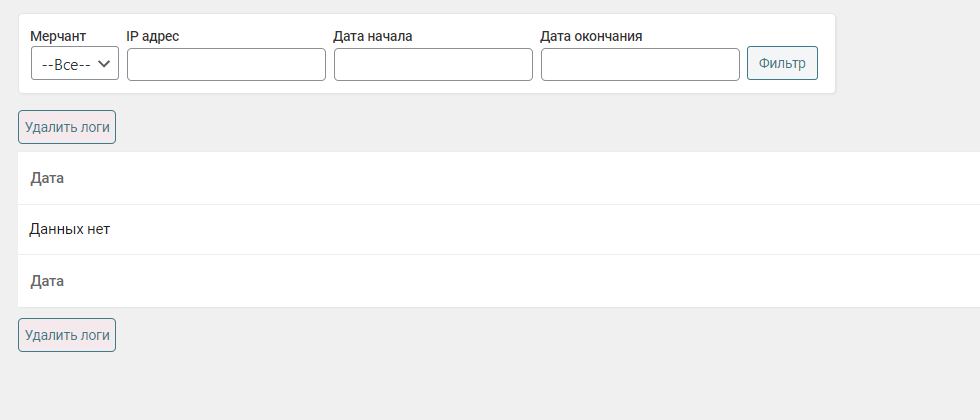Click the --Все-- text in merchant selector
Image resolution: width=980 pixels, height=420 pixels.
point(65,64)
